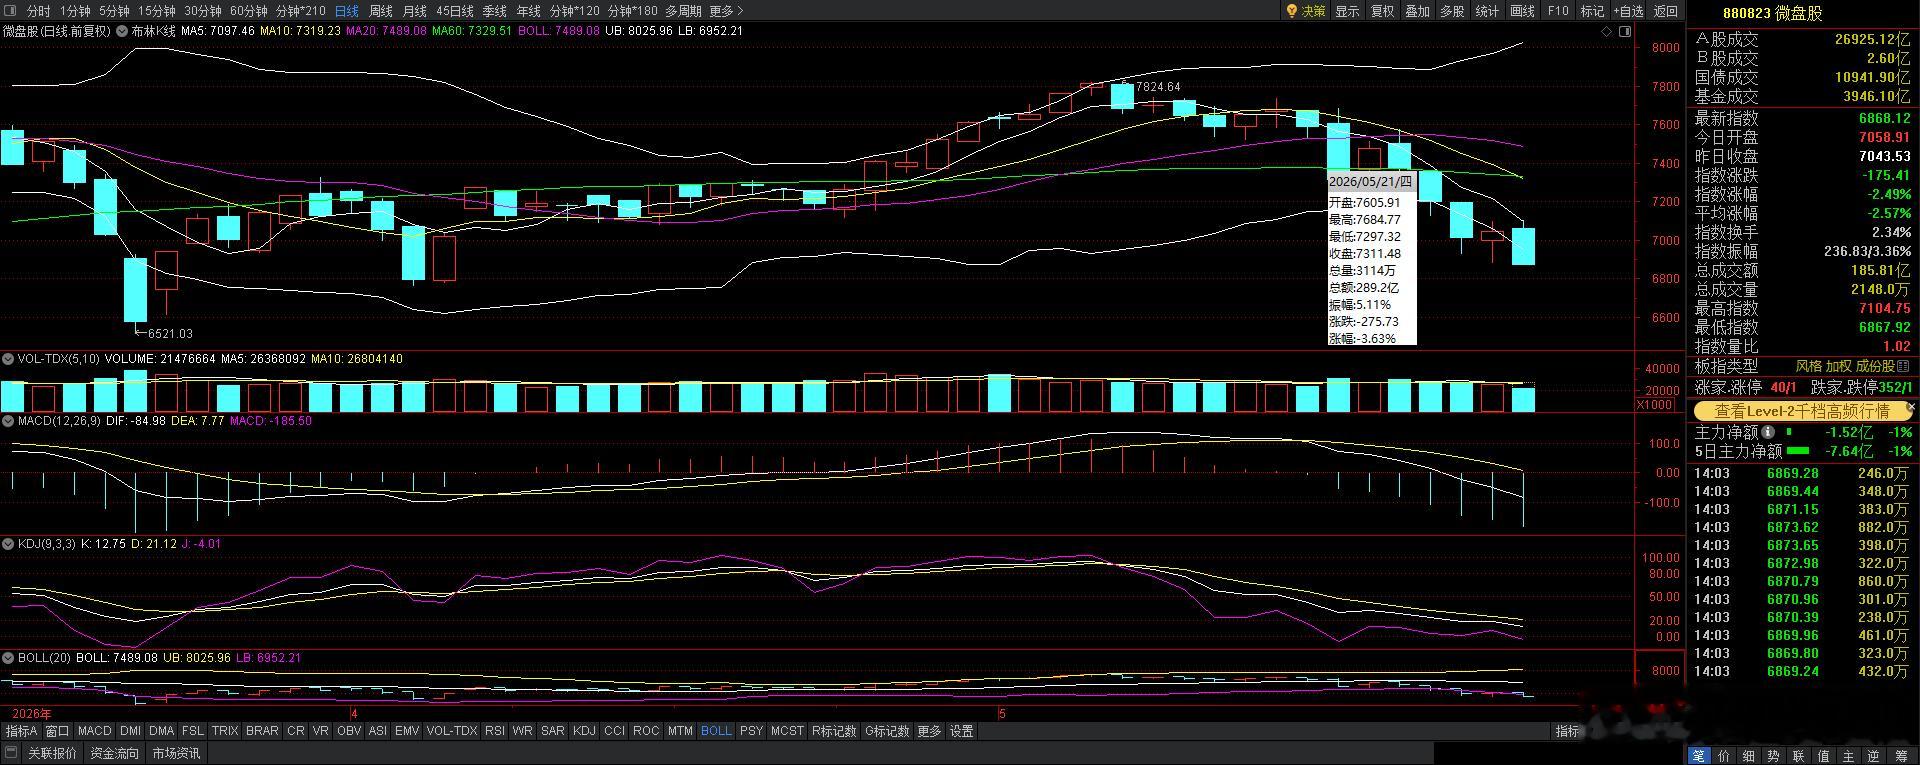Click the 决策 lightbulb icon
This screenshot has height=765, width=1920.
point(1292,11)
